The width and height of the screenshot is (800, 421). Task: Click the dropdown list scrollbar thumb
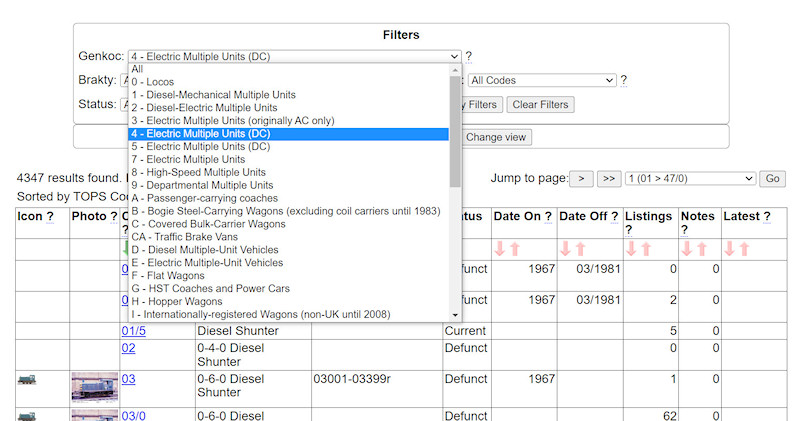pyautogui.click(x=456, y=130)
